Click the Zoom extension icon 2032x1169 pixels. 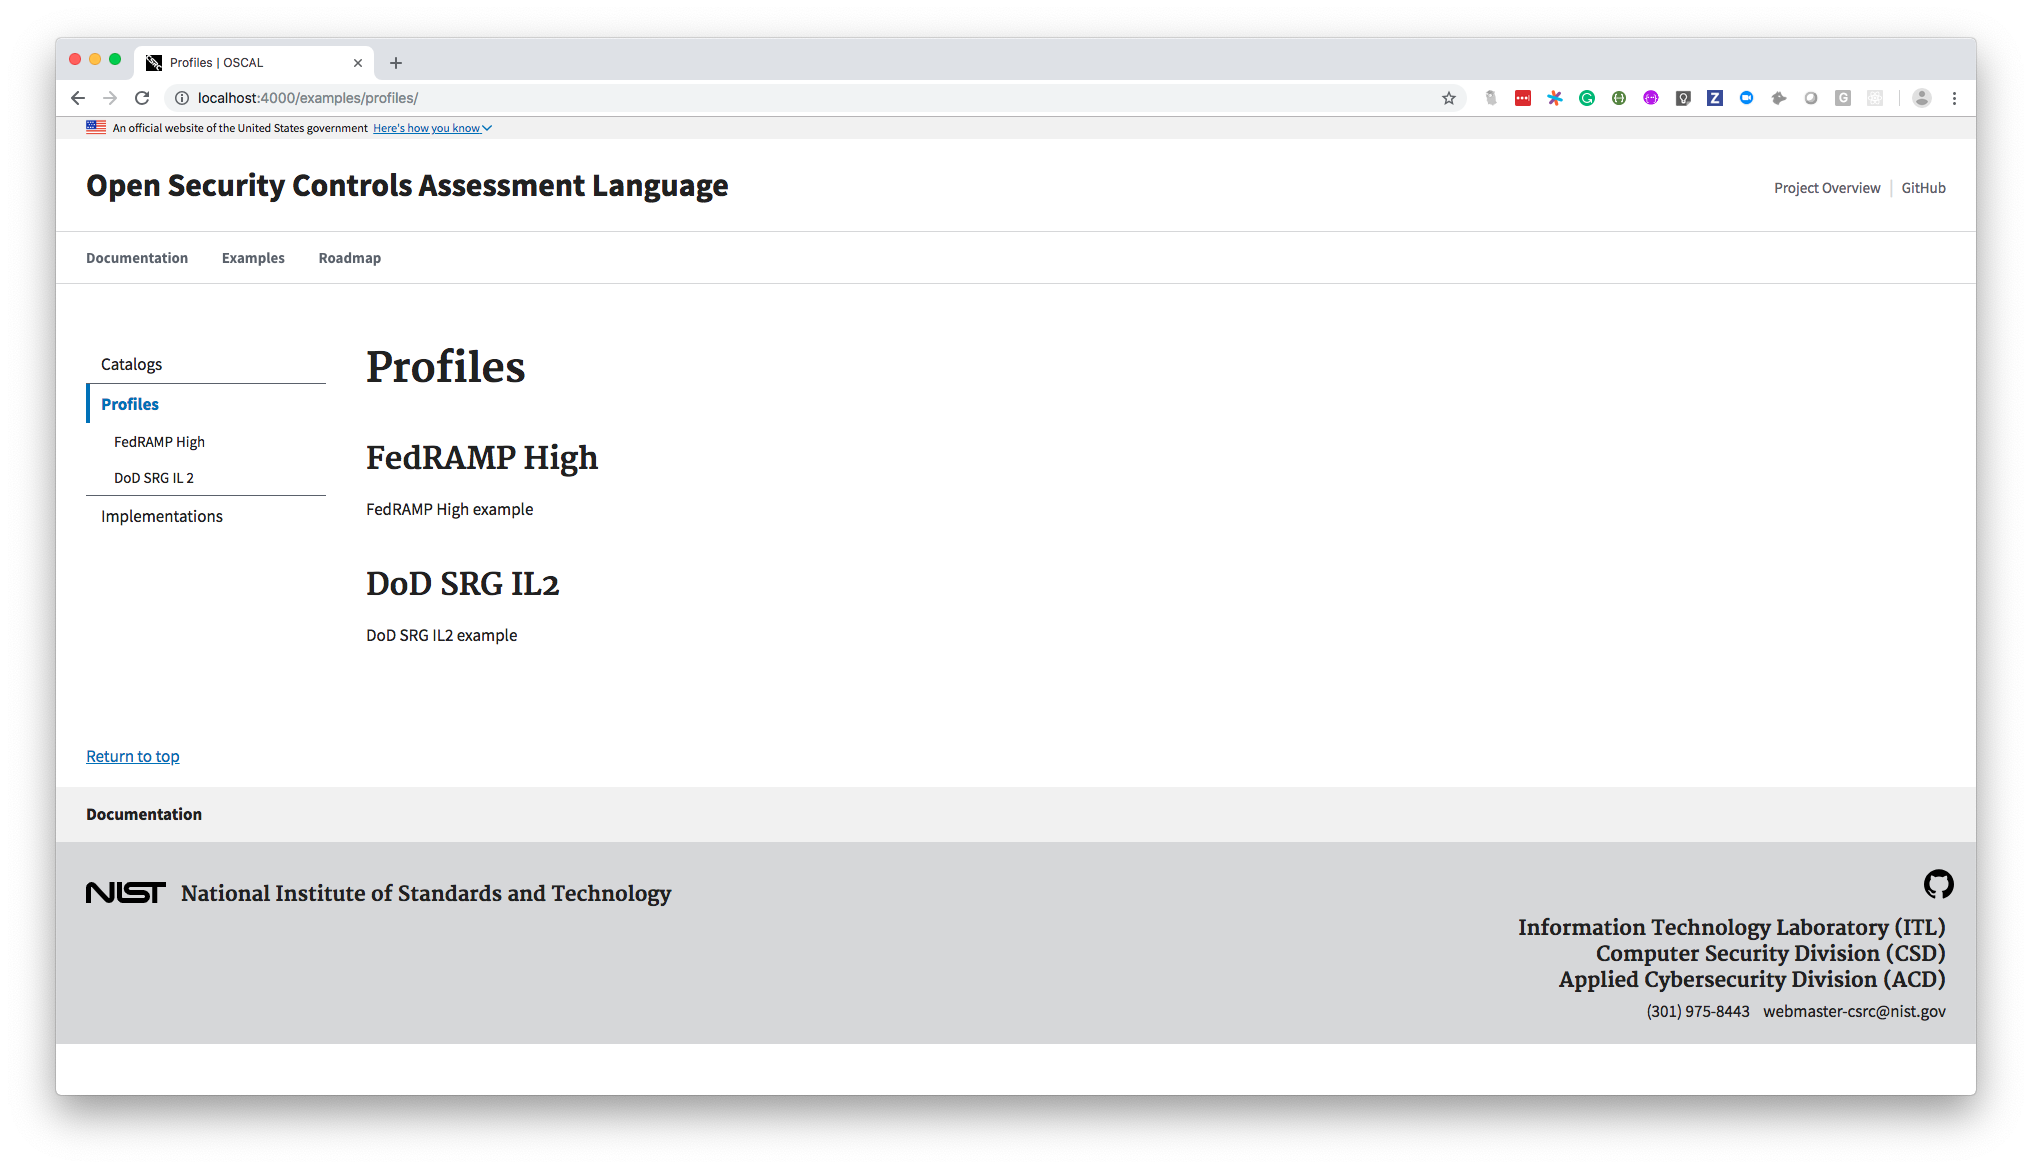point(1746,98)
